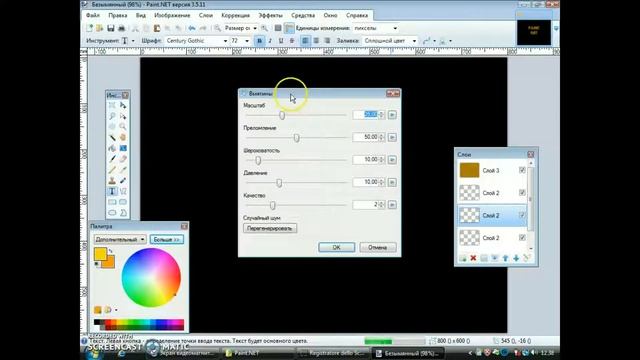Select the Freeform Shape tool

[123, 213]
